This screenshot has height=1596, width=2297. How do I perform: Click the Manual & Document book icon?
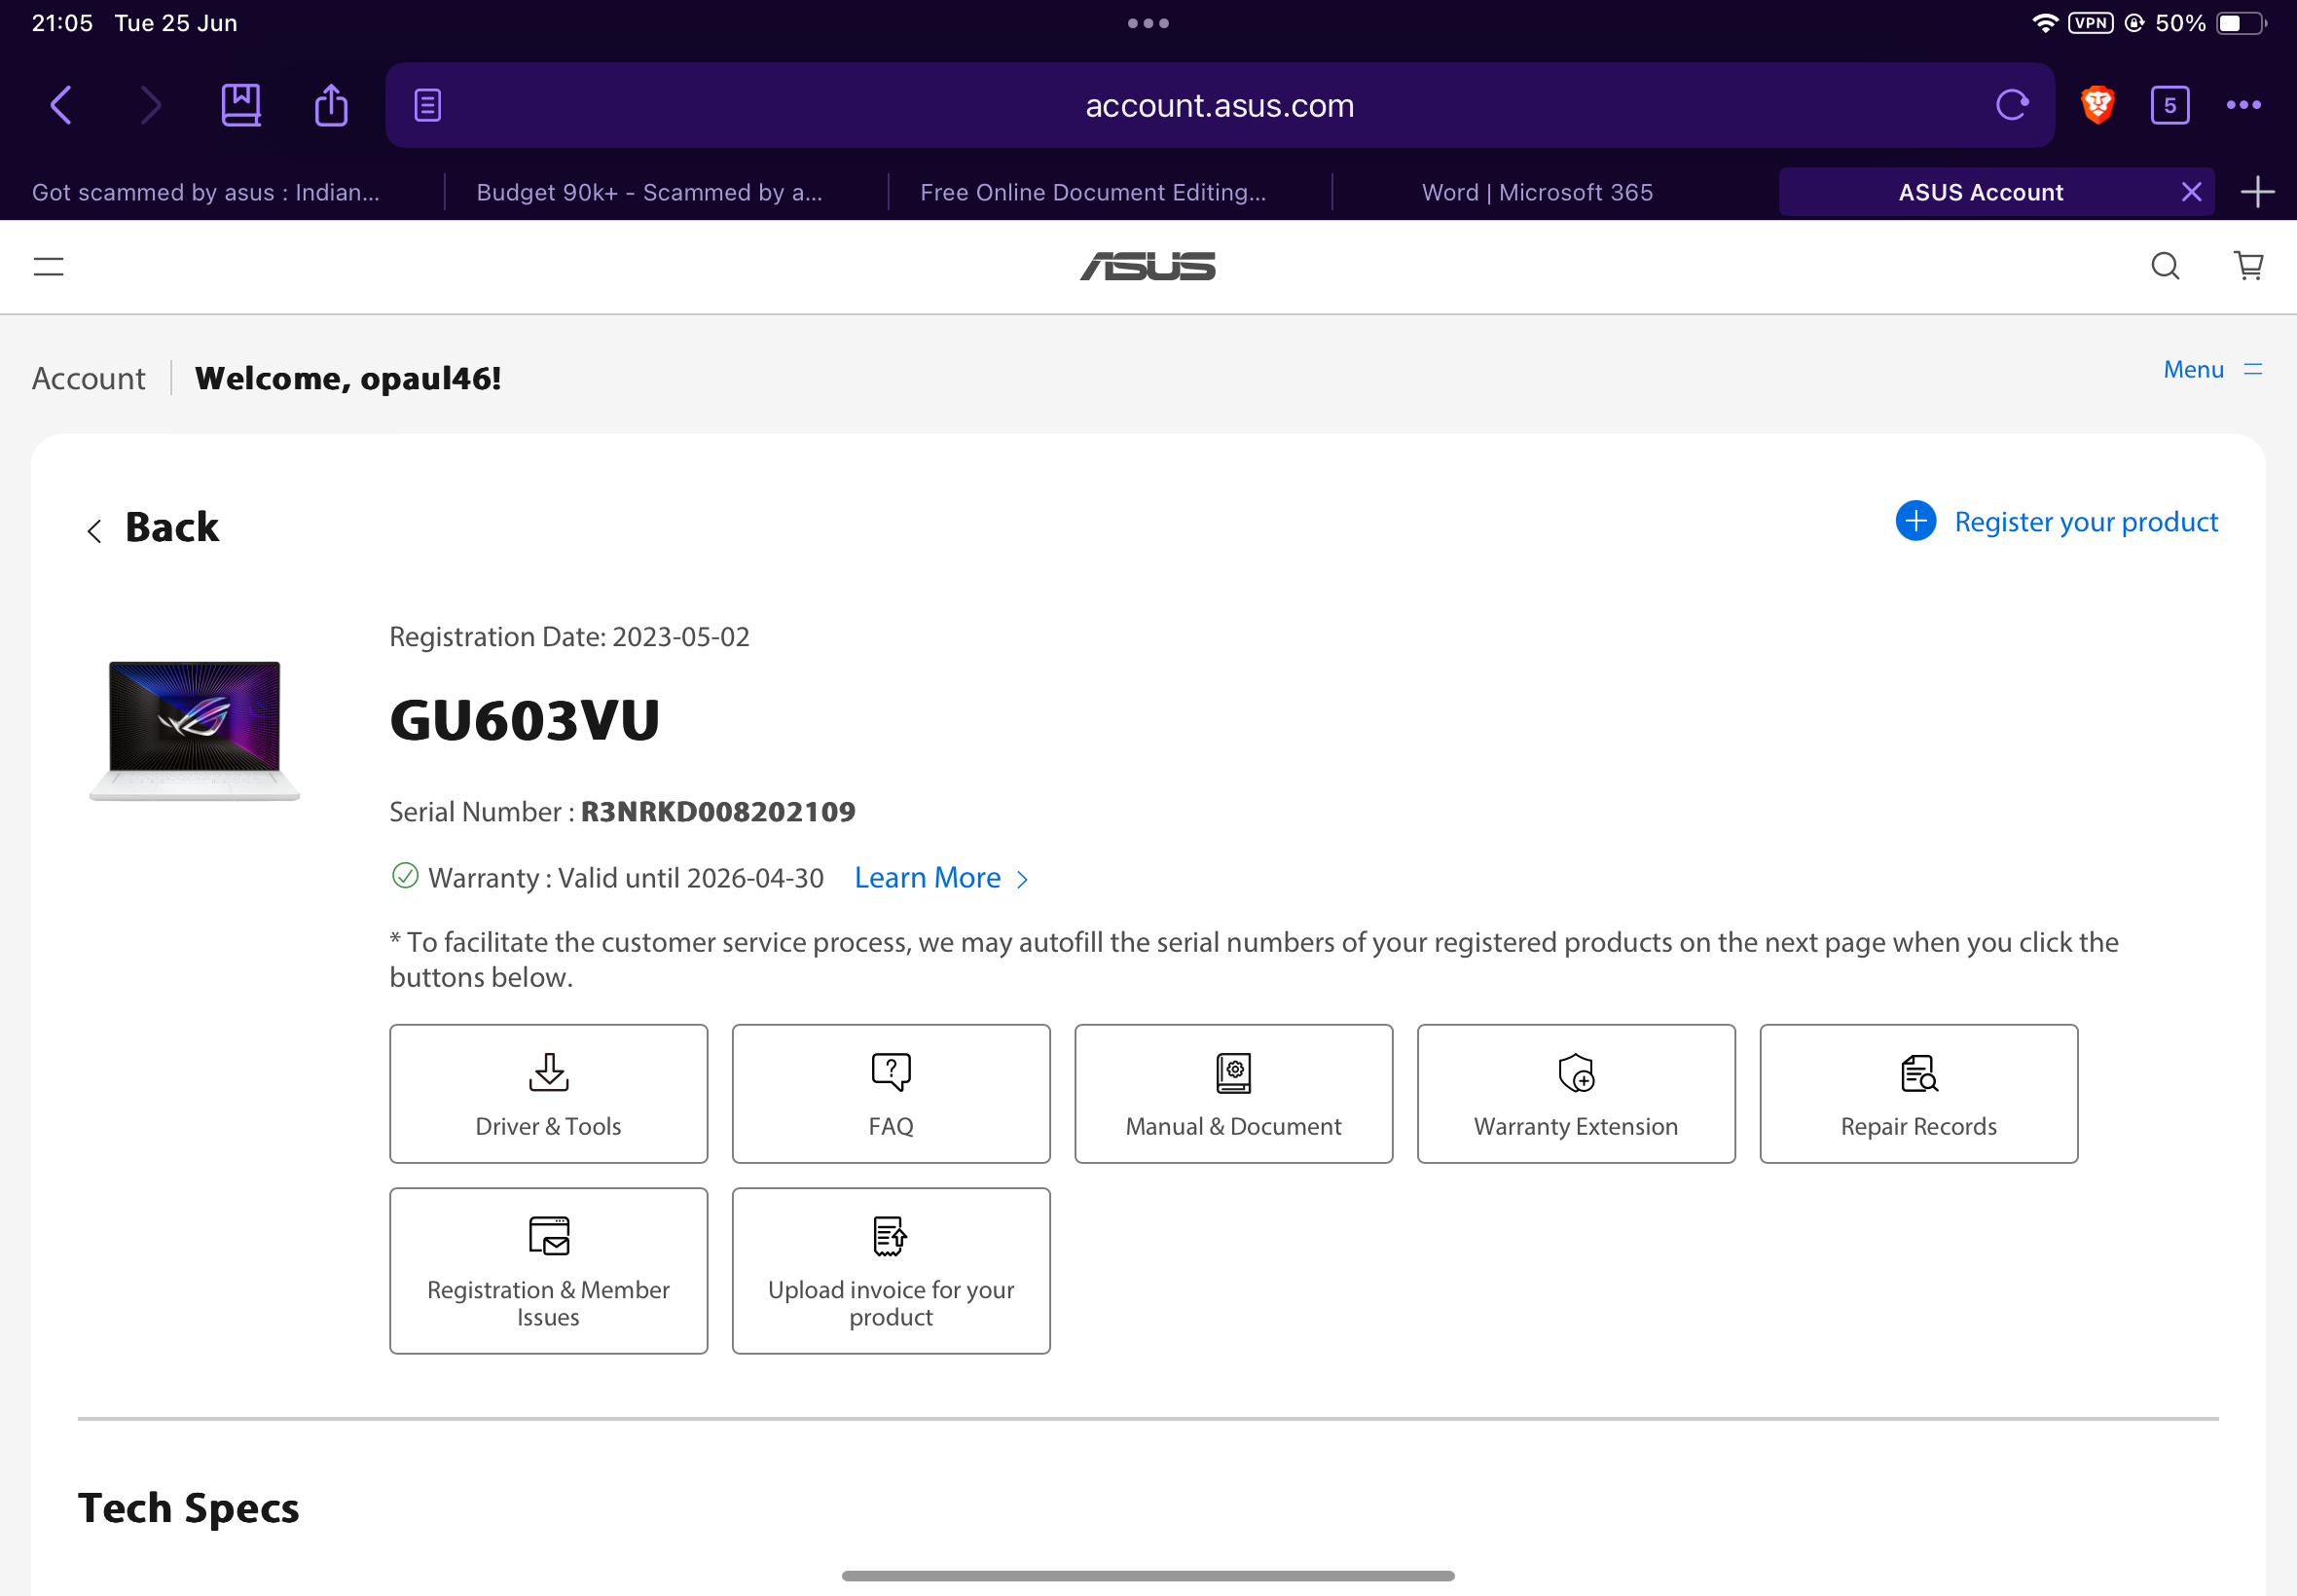tap(1234, 1072)
